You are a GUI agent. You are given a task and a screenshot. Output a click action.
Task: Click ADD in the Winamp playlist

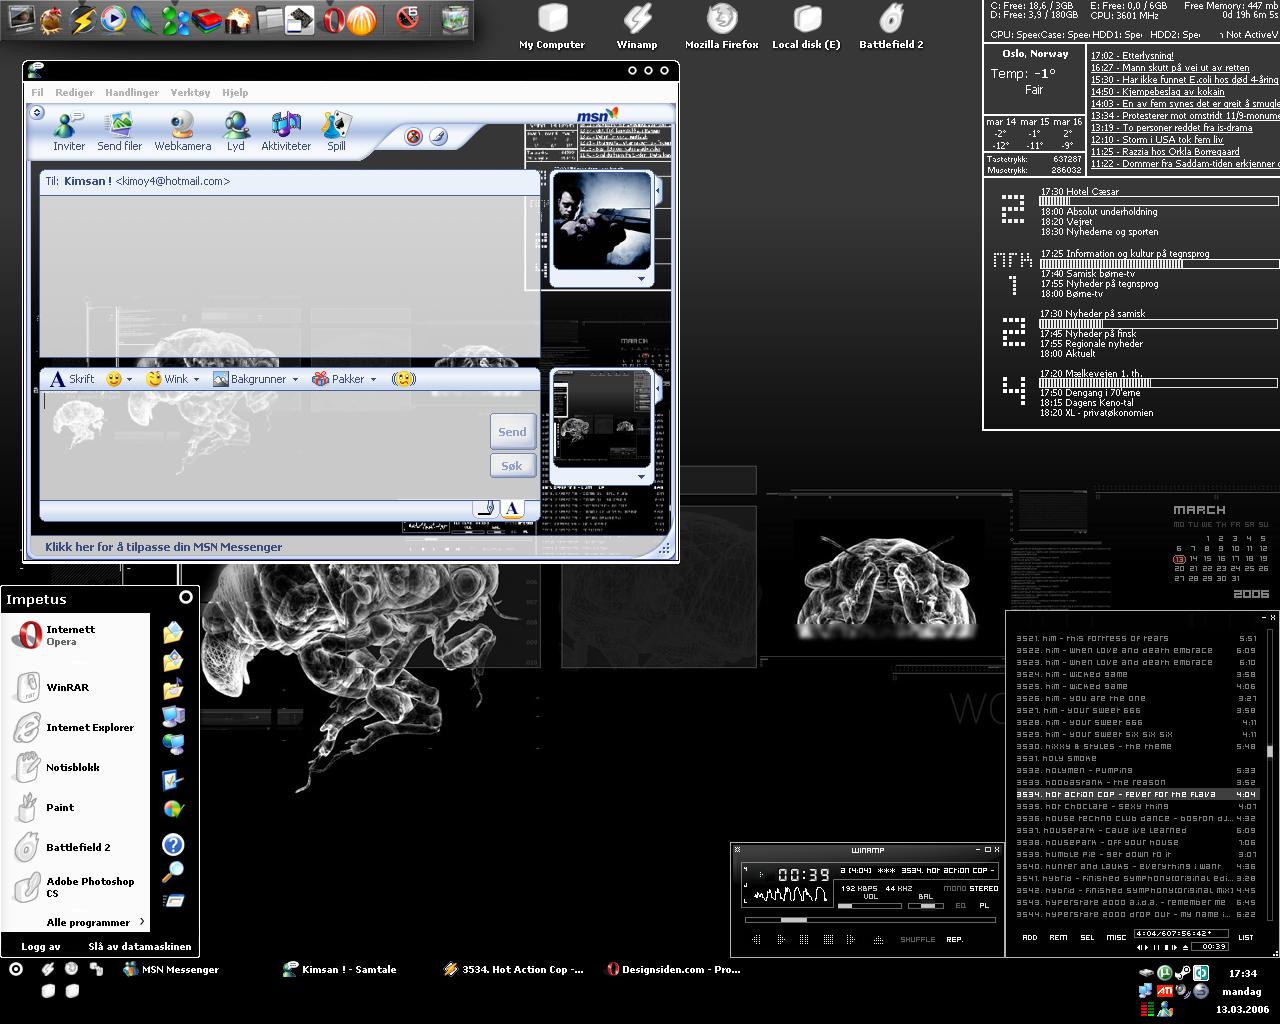[1029, 938]
